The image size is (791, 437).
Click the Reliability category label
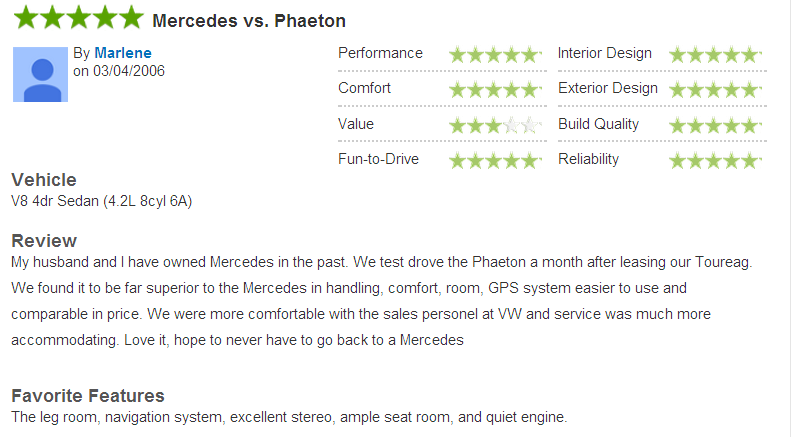coord(588,159)
